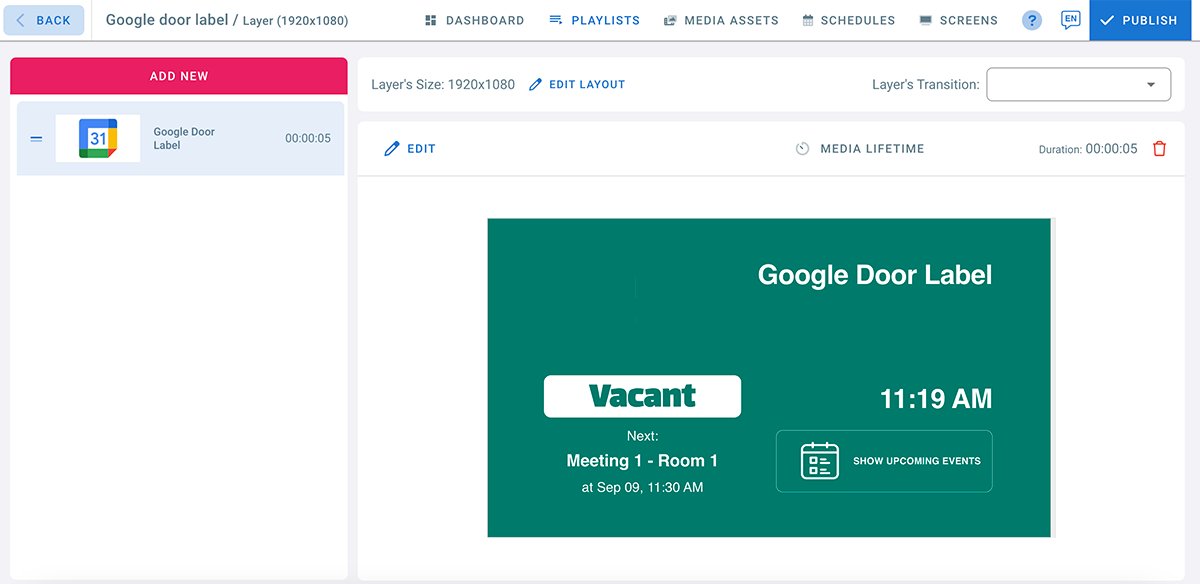Image resolution: width=1200 pixels, height=584 pixels.
Task: Open the Schedules tab
Action: [848, 20]
